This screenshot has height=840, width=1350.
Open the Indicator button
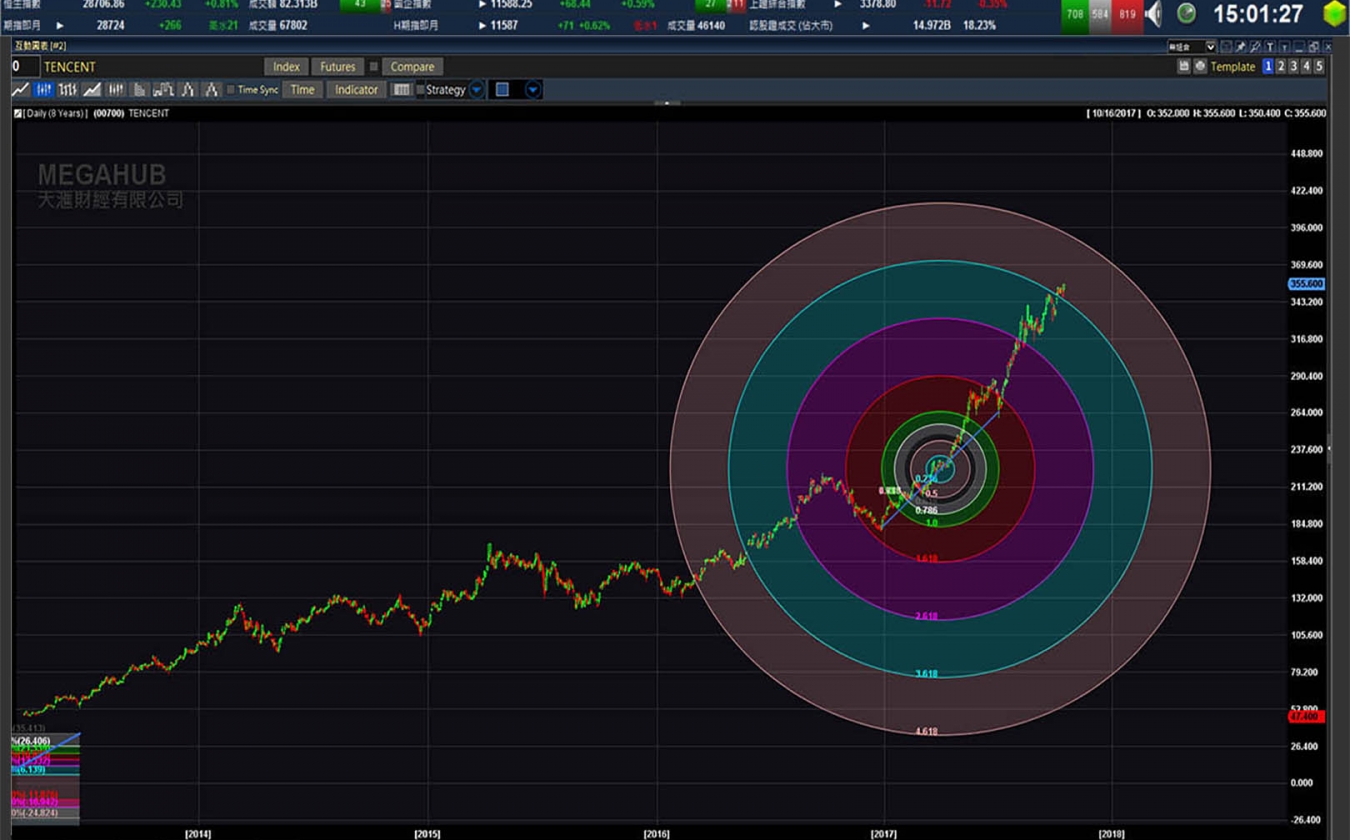(x=356, y=90)
